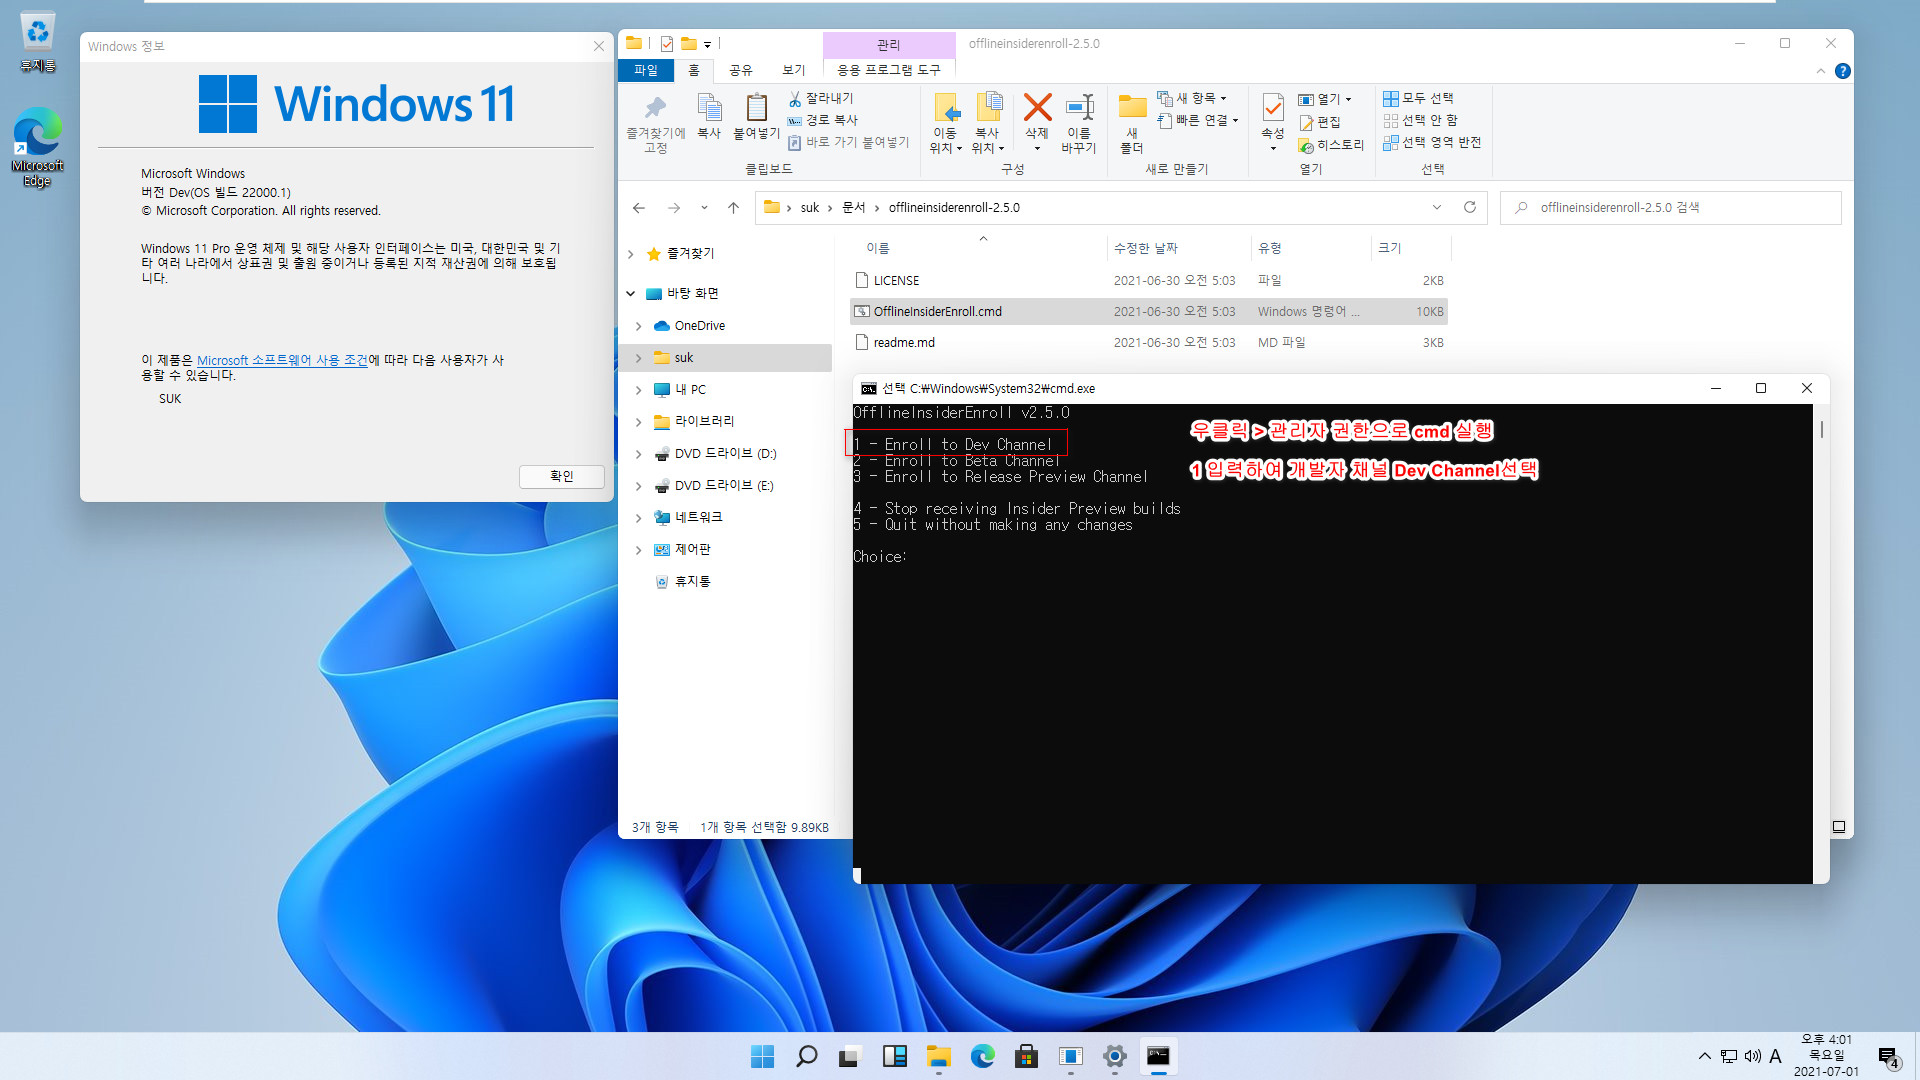
Task: Select suk folder in navigation pane
Action: click(684, 358)
